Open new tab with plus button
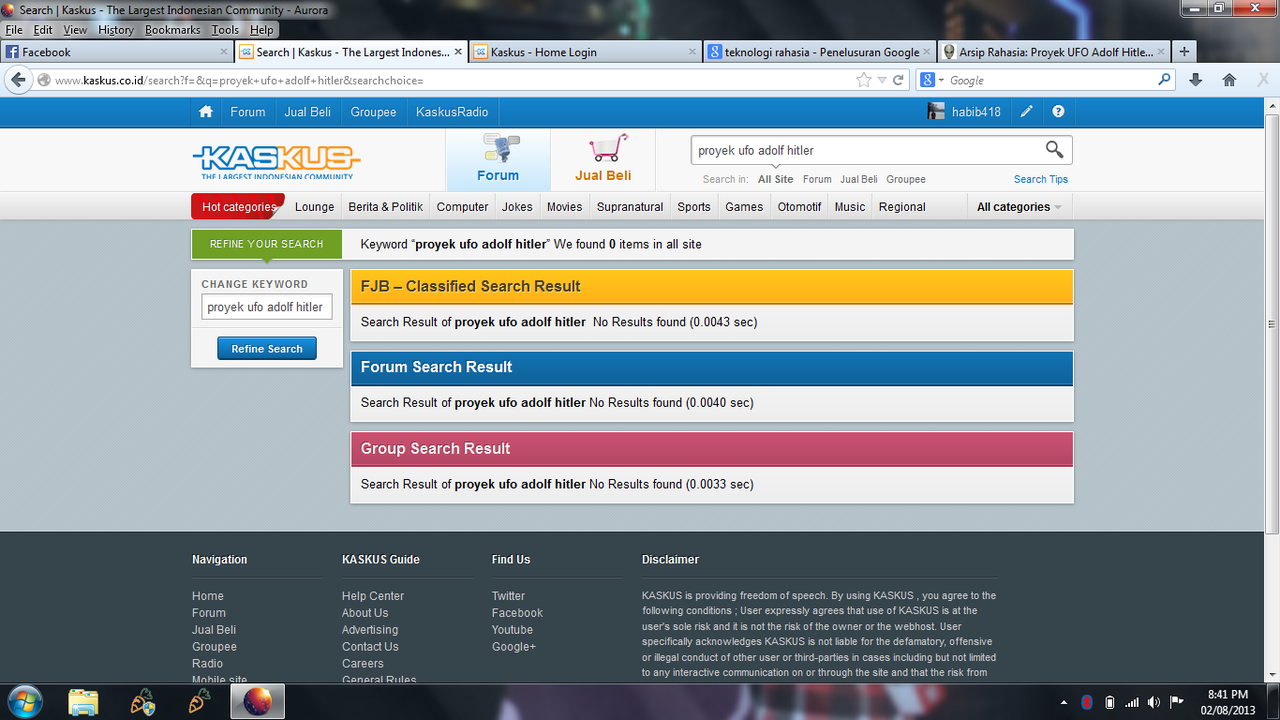Image resolution: width=1280 pixels, height=720 pixels. coord(1184,52)
